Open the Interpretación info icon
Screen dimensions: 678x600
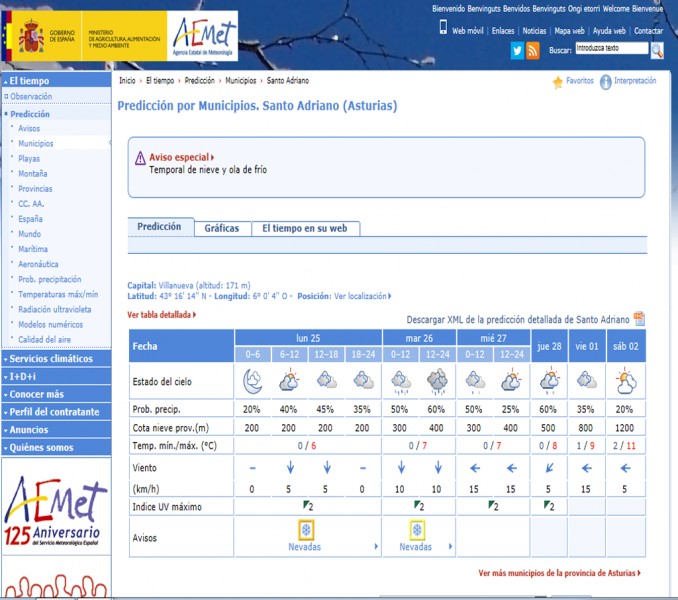(606, 82)
